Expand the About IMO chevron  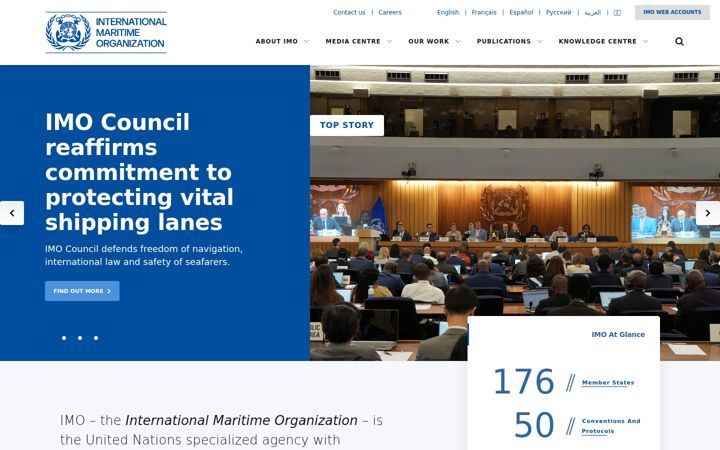306,41
